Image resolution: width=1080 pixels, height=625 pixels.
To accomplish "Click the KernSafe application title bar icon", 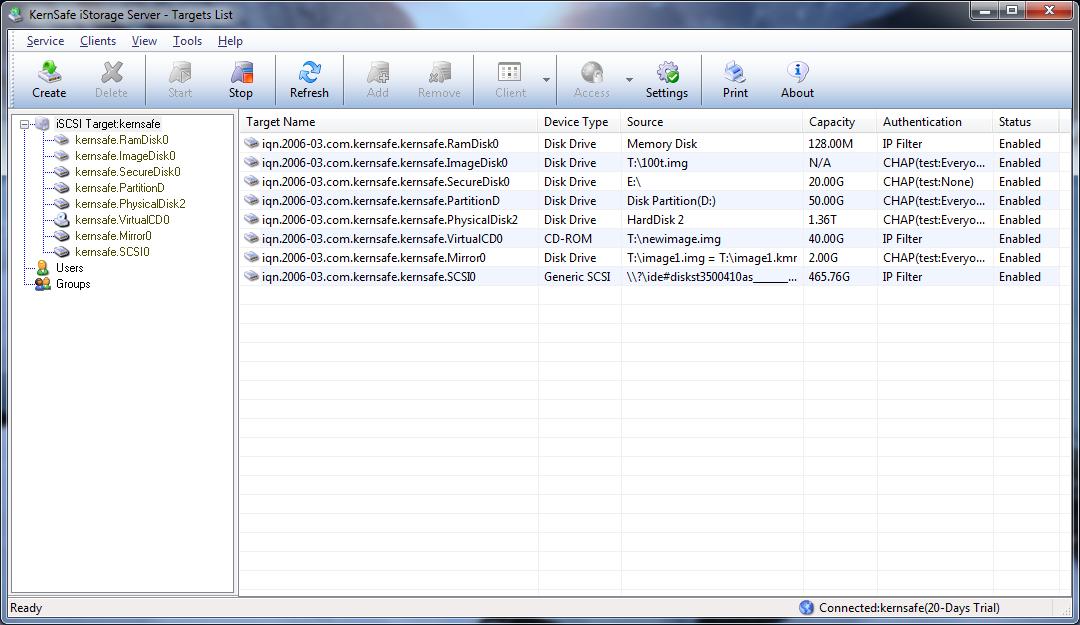I will (x=15, y=14).
